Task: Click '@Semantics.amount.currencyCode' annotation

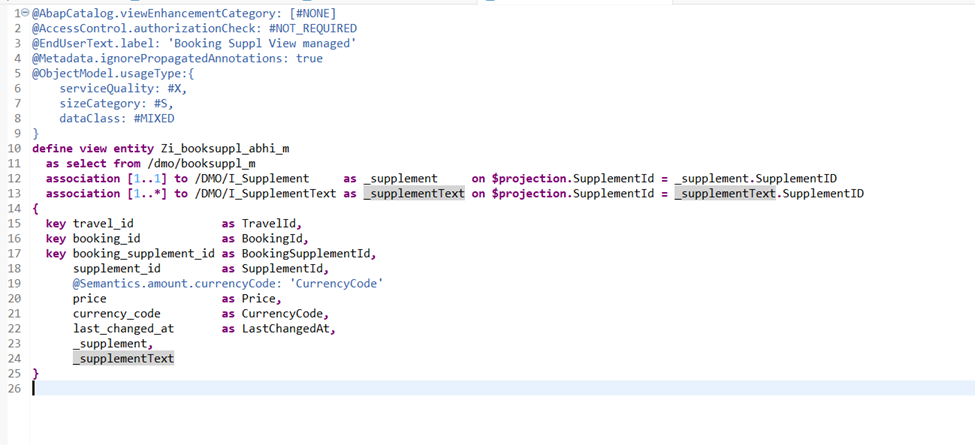Action: point(177,283)
